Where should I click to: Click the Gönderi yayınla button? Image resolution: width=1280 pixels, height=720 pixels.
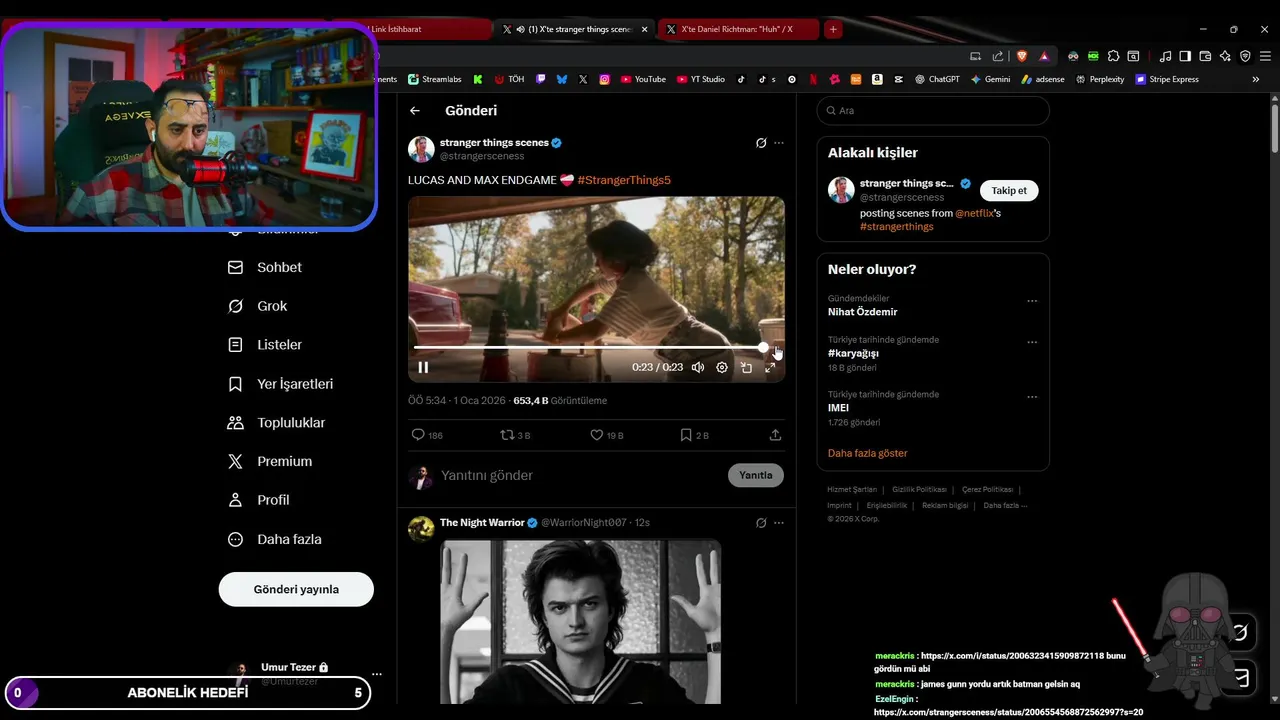point(296,589)
